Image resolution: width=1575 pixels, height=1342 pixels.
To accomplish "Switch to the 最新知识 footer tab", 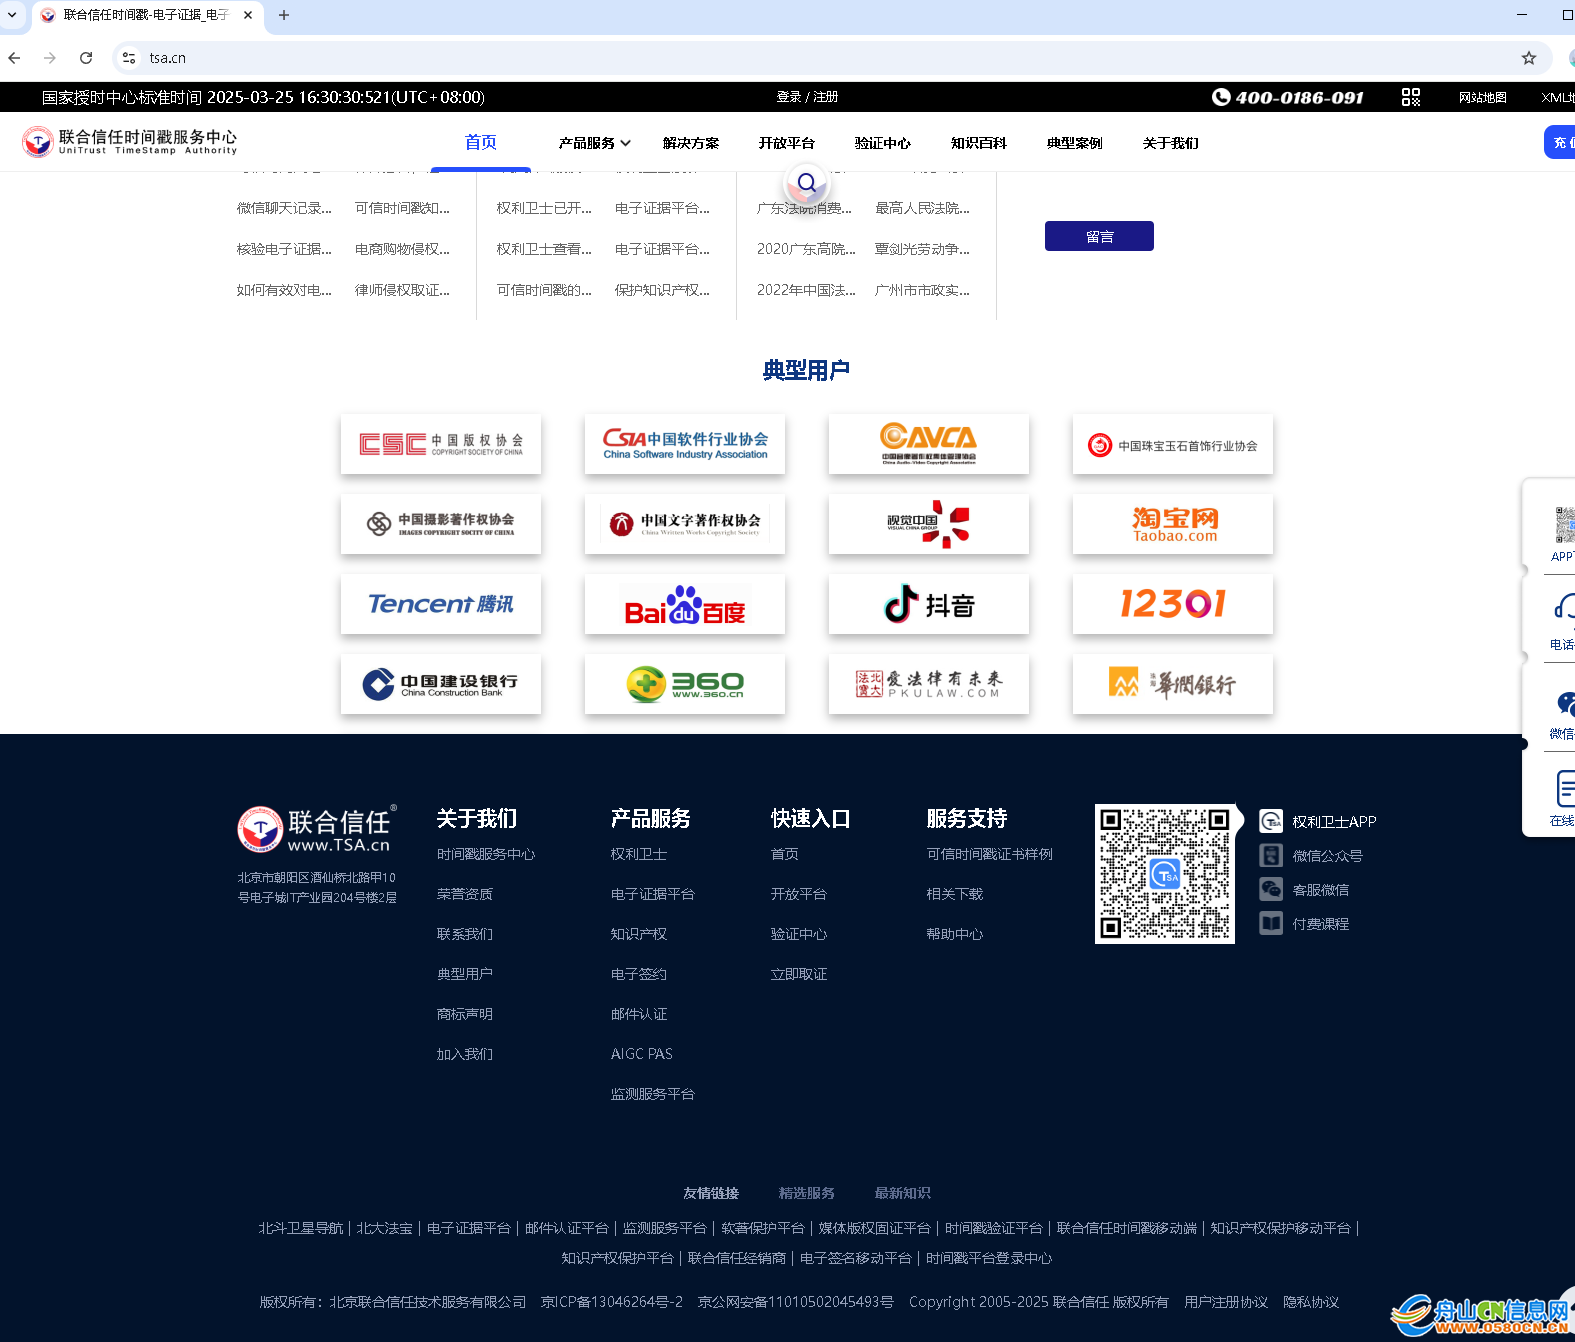I will pos(903,1193).
